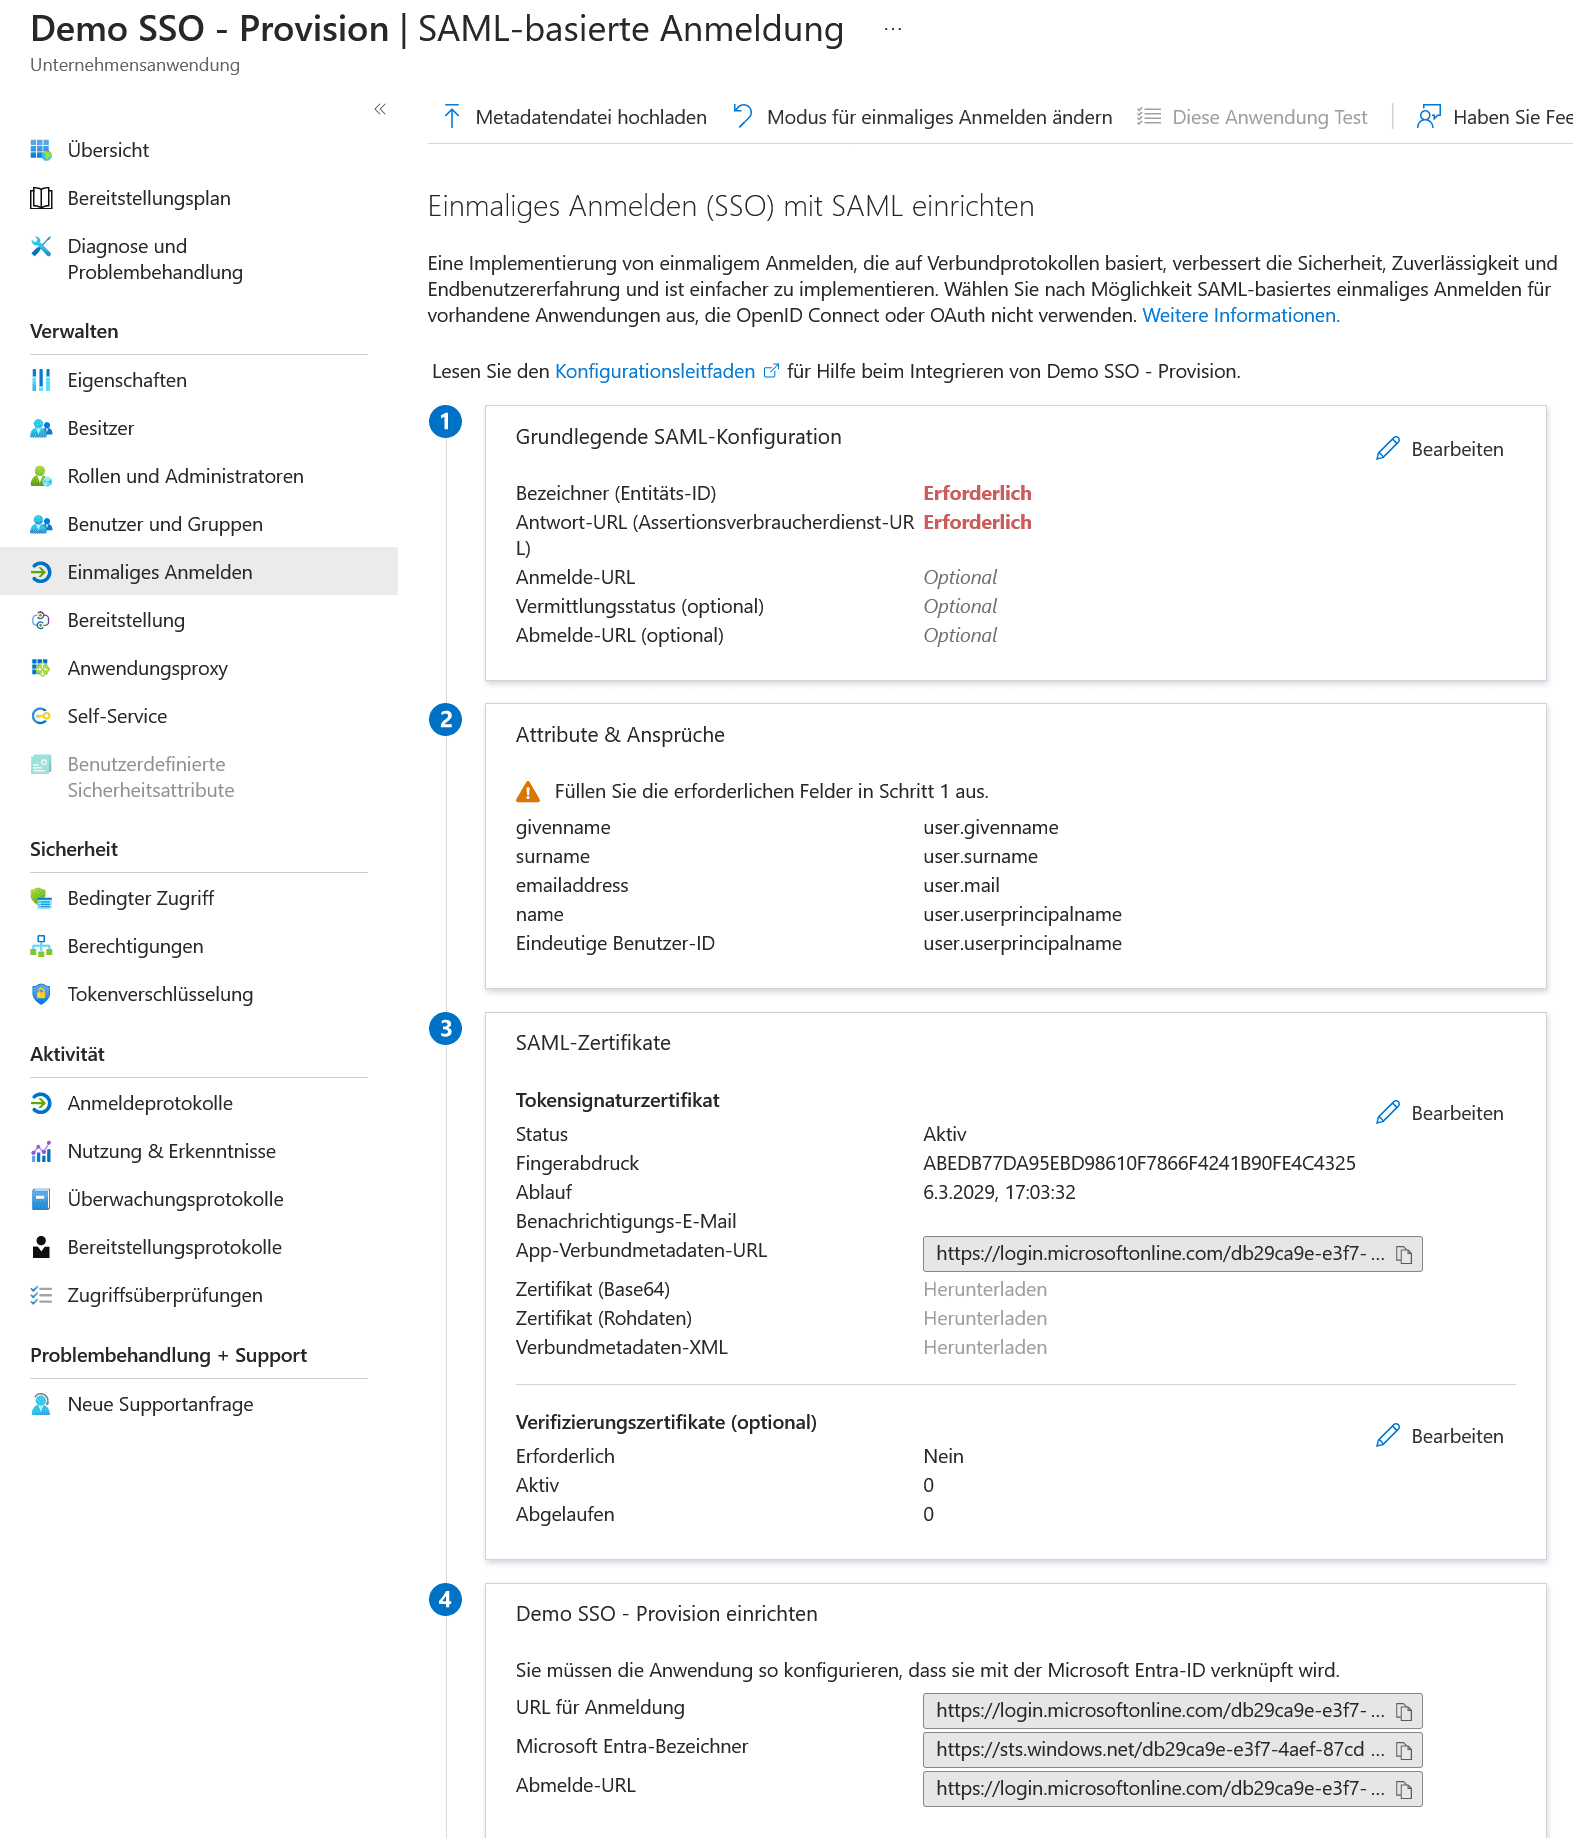
Task: Open Bedingter Zugriff under Sicherheit
Action: (x=199, y=898)
